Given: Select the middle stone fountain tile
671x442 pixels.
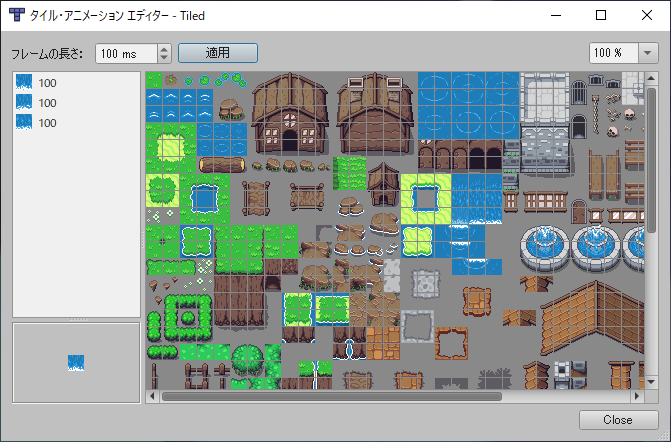Looking at the screenshot, I should (x=595, y=248).
